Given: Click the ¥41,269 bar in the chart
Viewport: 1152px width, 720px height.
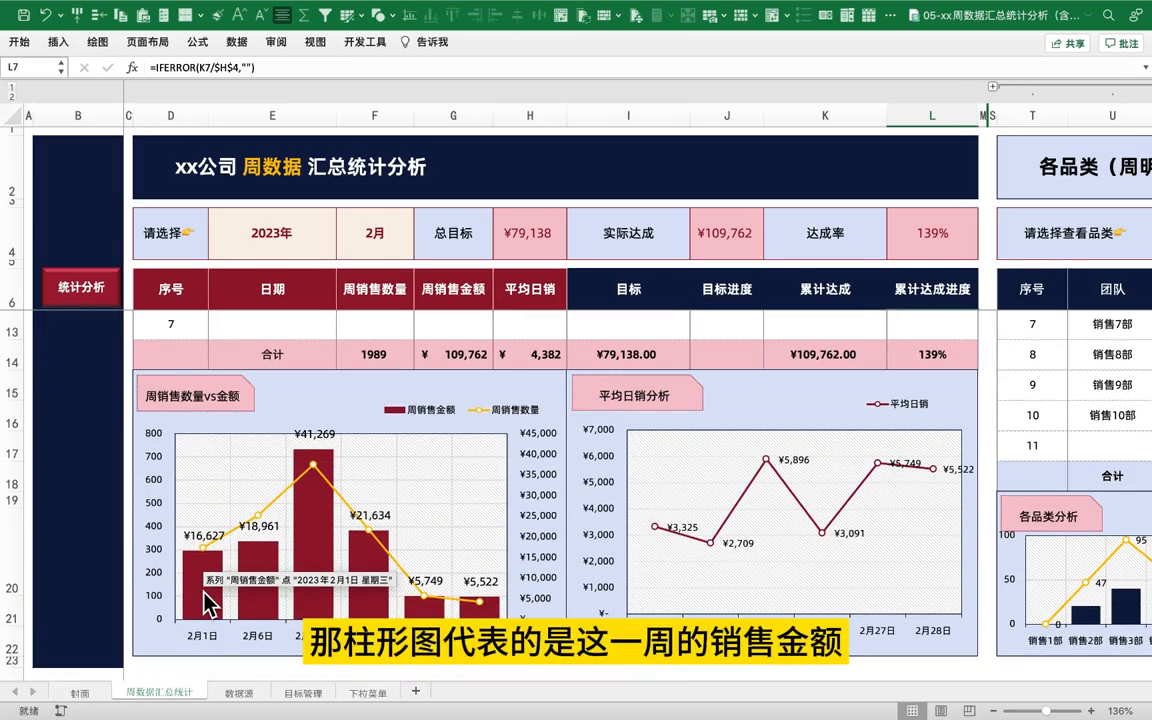Looking at the screenshot, I should (313, 534).
